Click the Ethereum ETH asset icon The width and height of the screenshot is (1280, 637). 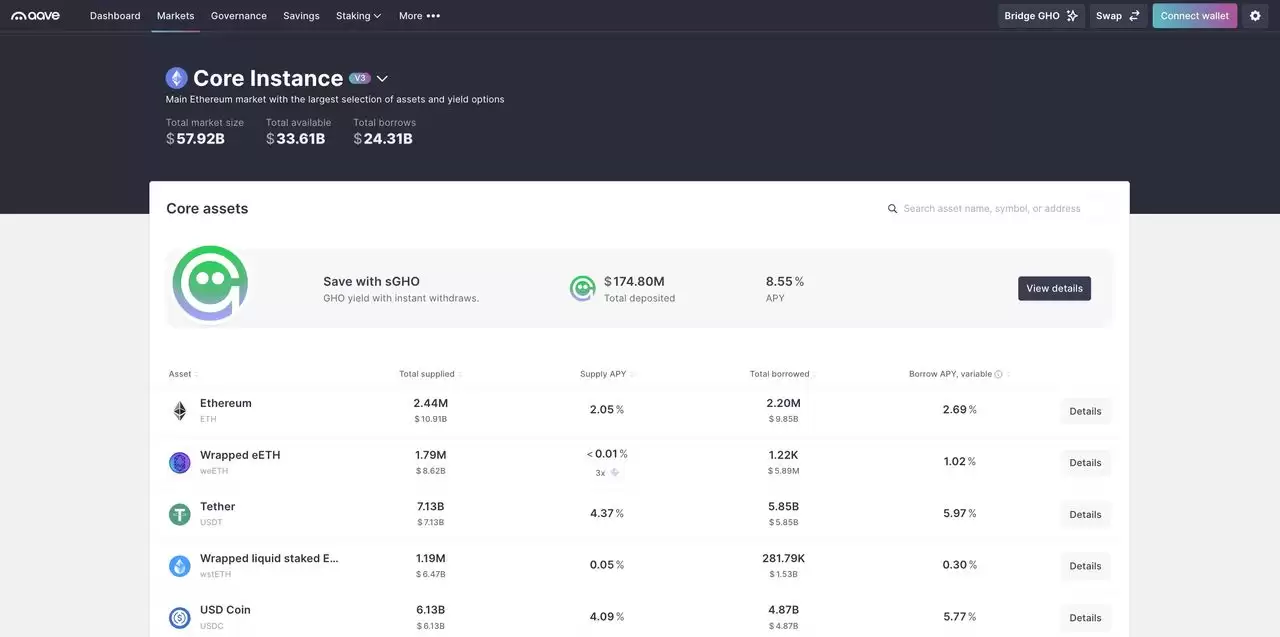[x=180, y=411]
